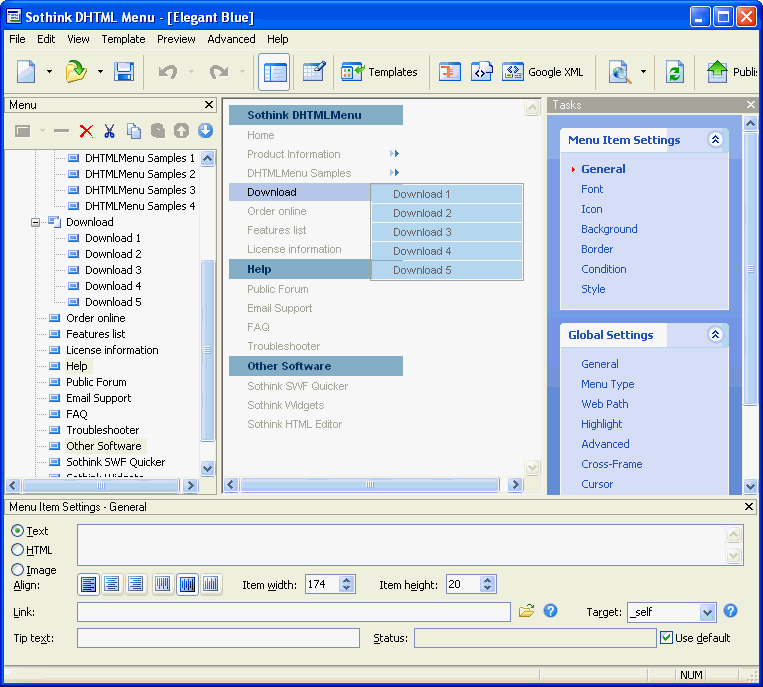This screenshot has width=763, height=687.
Task: Open the Target dropdown
Action: [708, 612]
